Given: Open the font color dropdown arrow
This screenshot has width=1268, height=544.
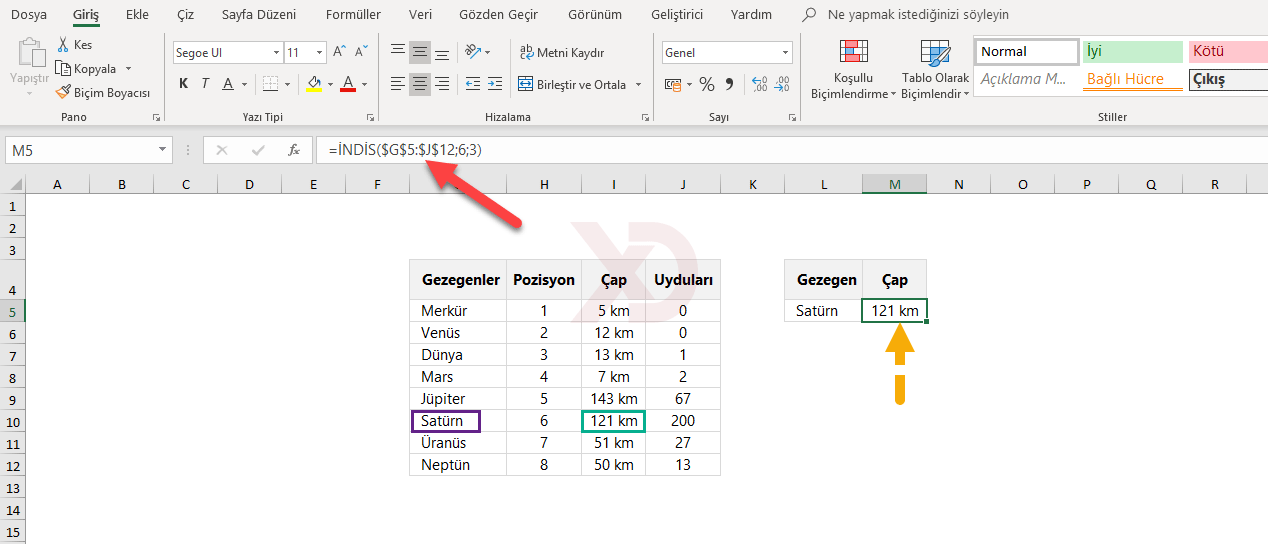Looking at the screenshot, I should click(x=365, y=84).
